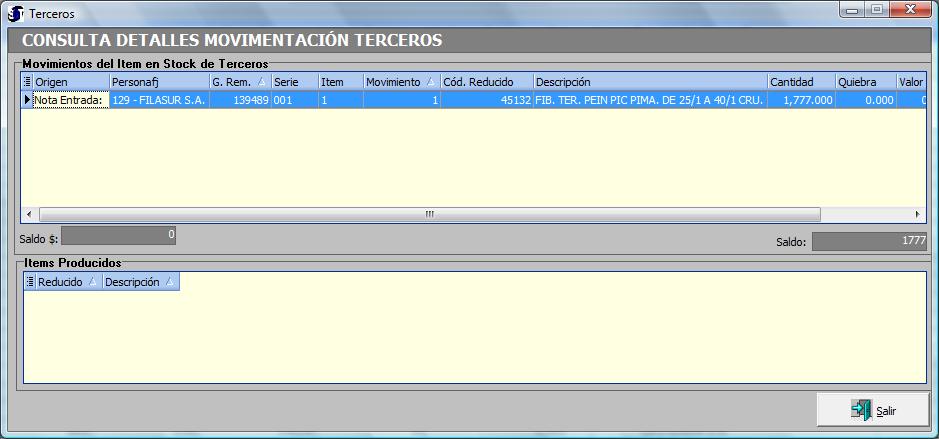This screenshot has width=939, height=439.
Task: Click the Terceros app icon in title bar
Action: (16, 13)
